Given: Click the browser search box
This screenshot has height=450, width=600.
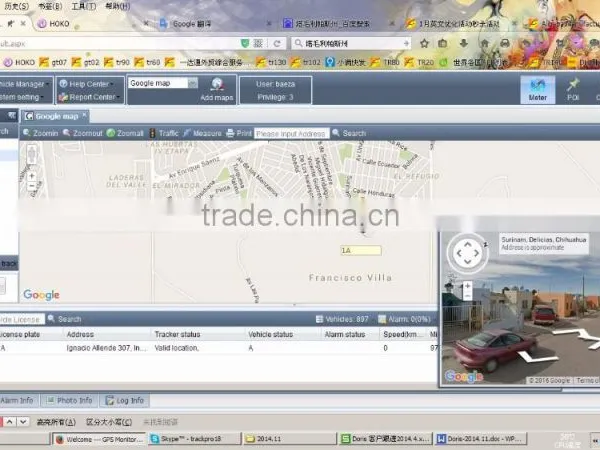Looking at the screenshot, I should tap(352, 43).
